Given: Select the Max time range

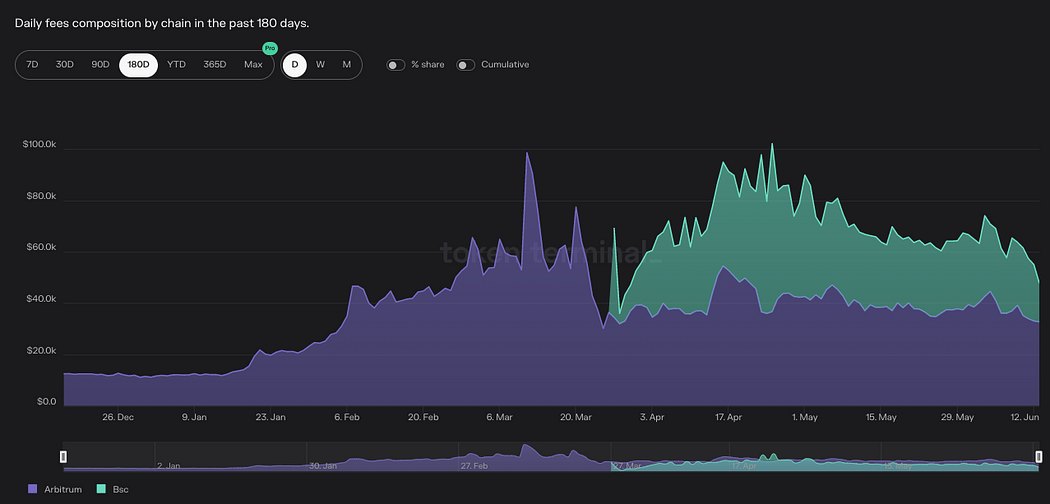Looking at the screenshot, I should pyautogui.click(x=253, y=65).
